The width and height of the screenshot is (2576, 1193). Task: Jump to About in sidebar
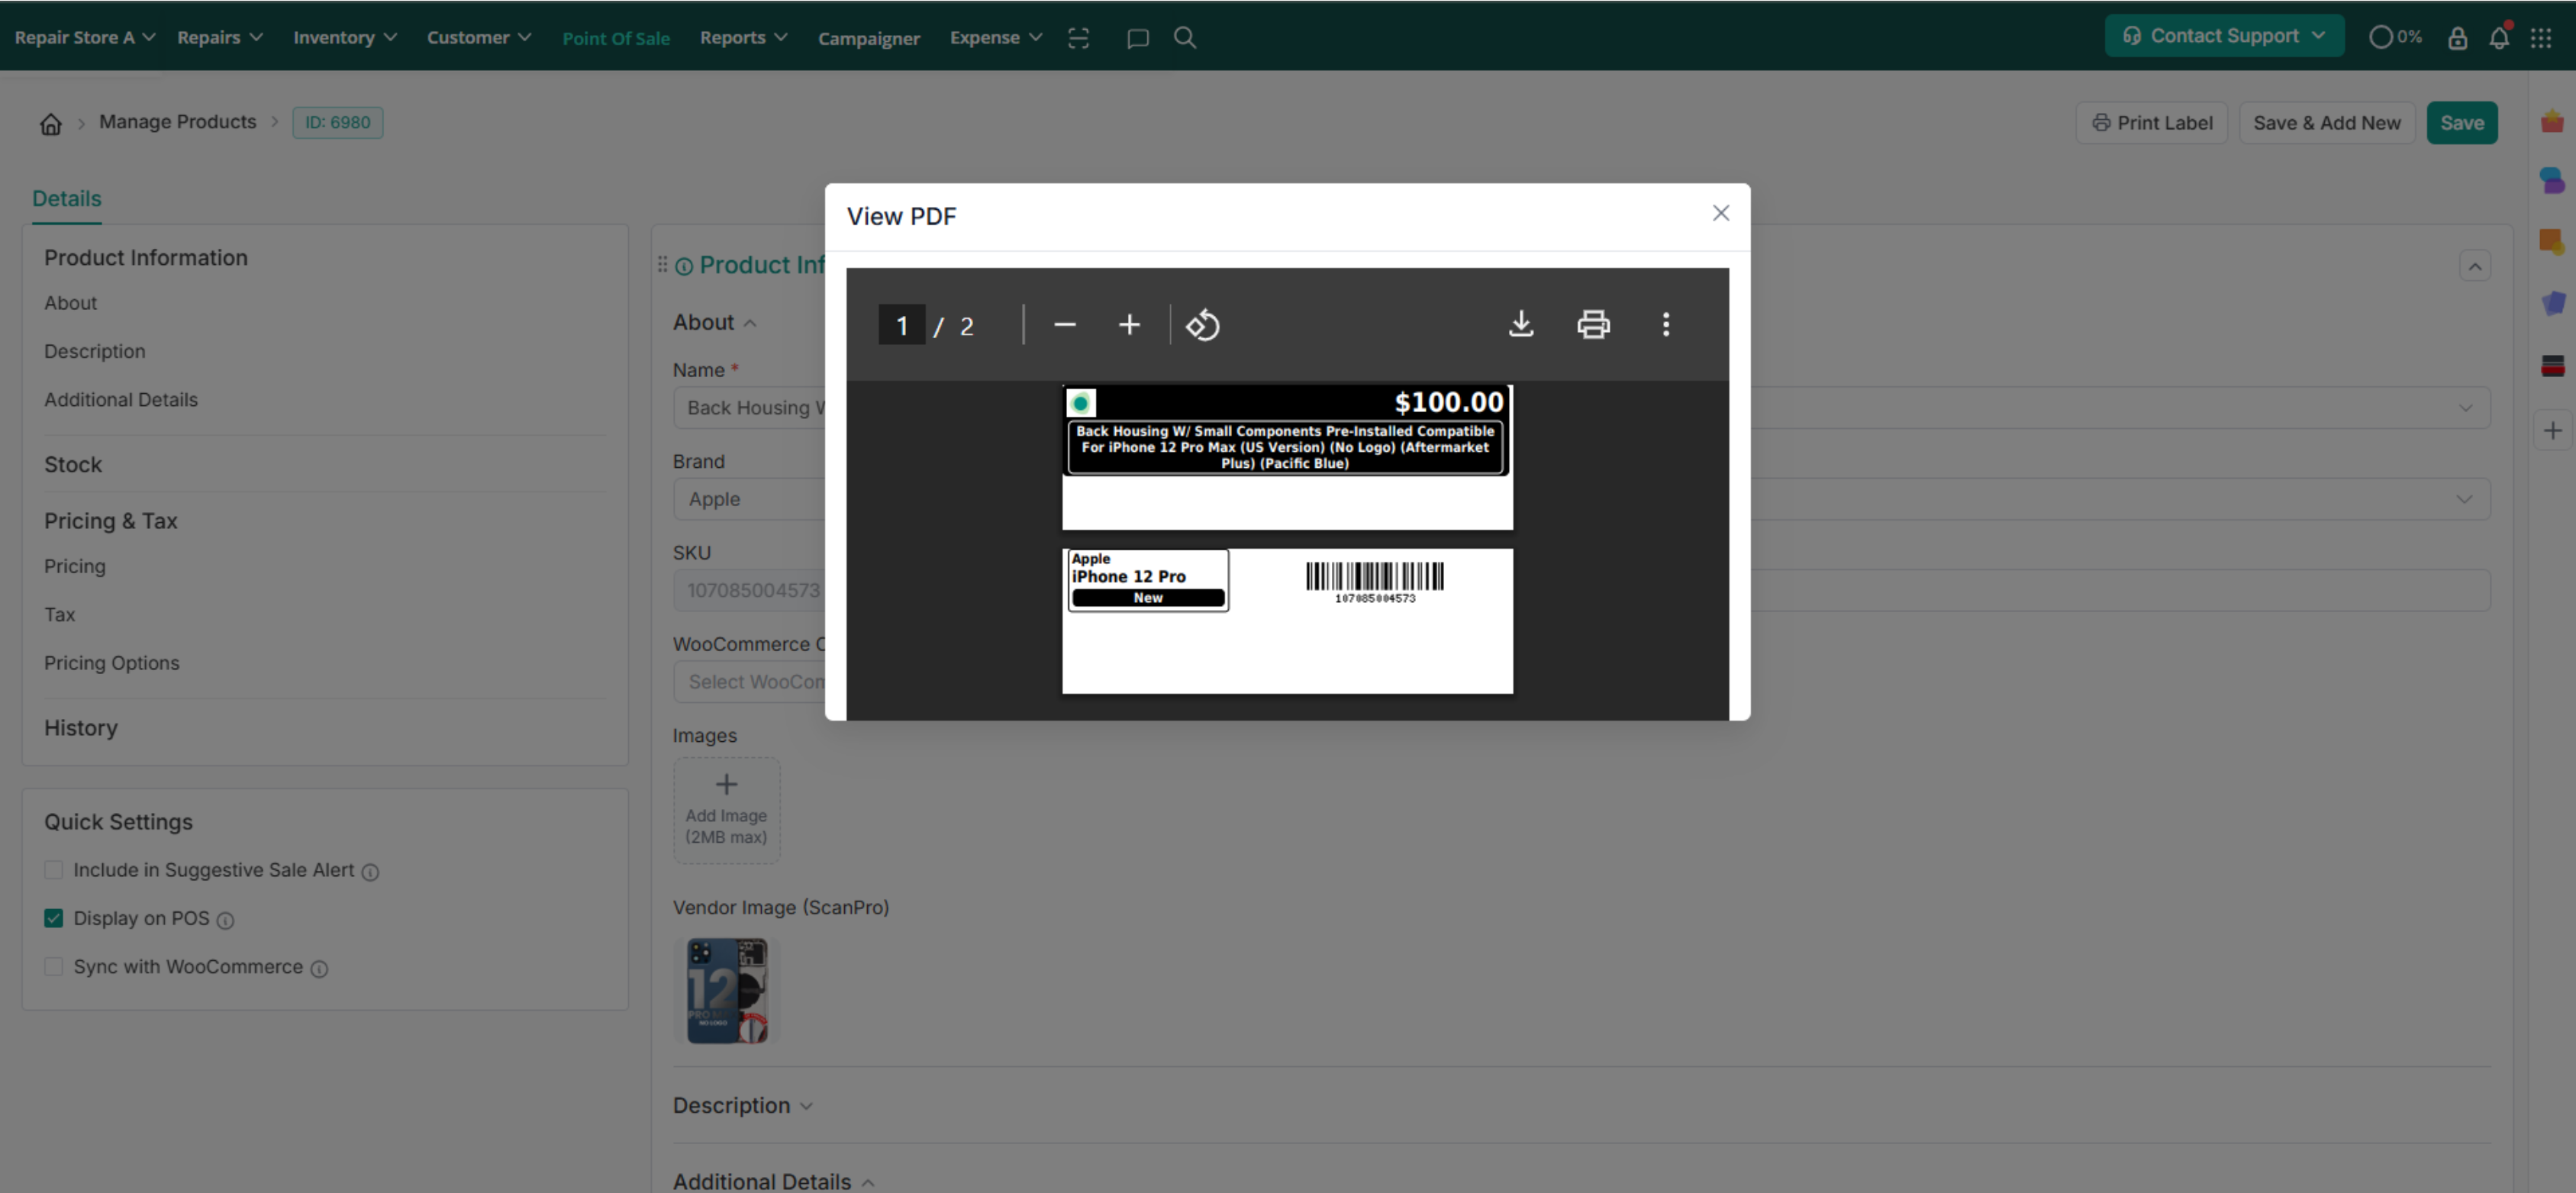[x=70, y=302]
